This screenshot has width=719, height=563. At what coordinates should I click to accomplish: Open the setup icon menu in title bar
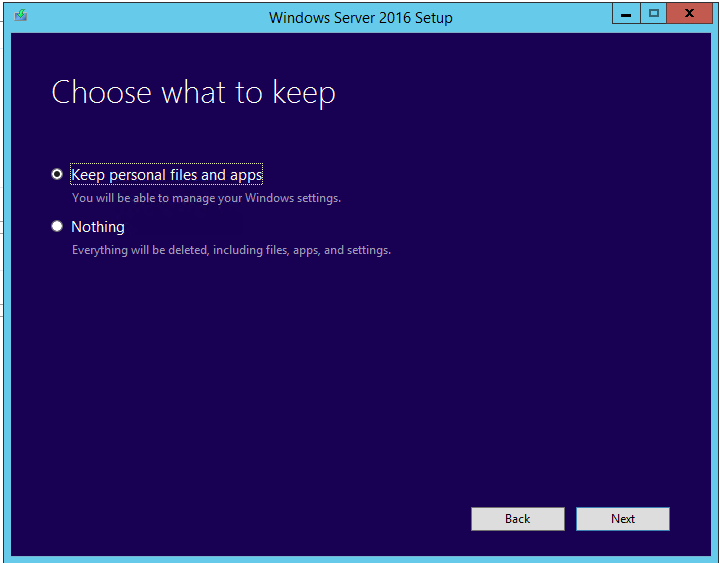pyautogui.click(x=21, y=16)
